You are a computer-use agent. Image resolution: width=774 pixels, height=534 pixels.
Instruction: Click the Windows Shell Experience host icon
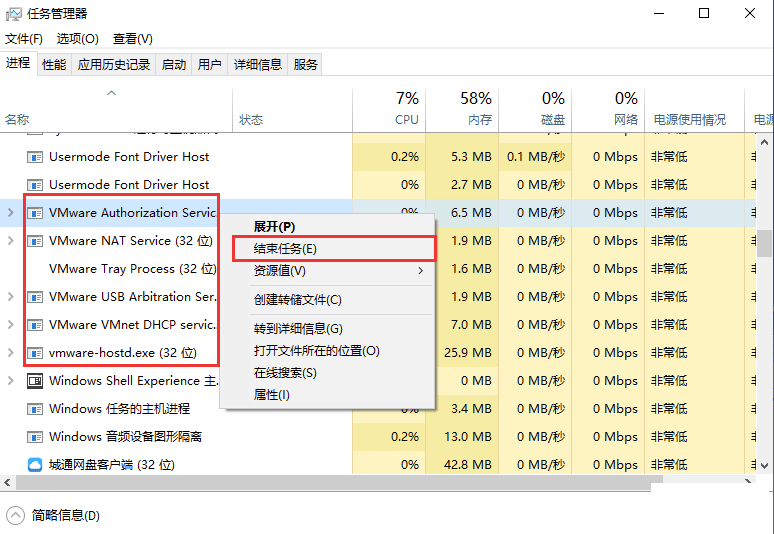click(x=35, y=381)
